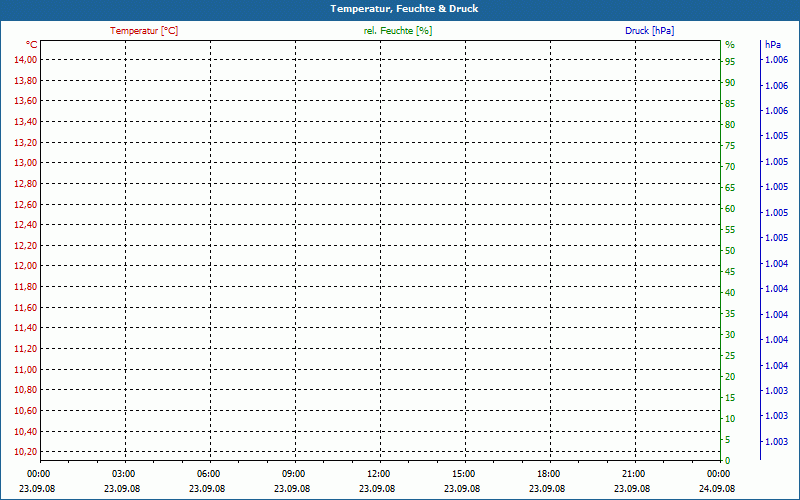Select the 20 humidity tick label
This screenshot has width=800, height=500.
click(730, 377)
